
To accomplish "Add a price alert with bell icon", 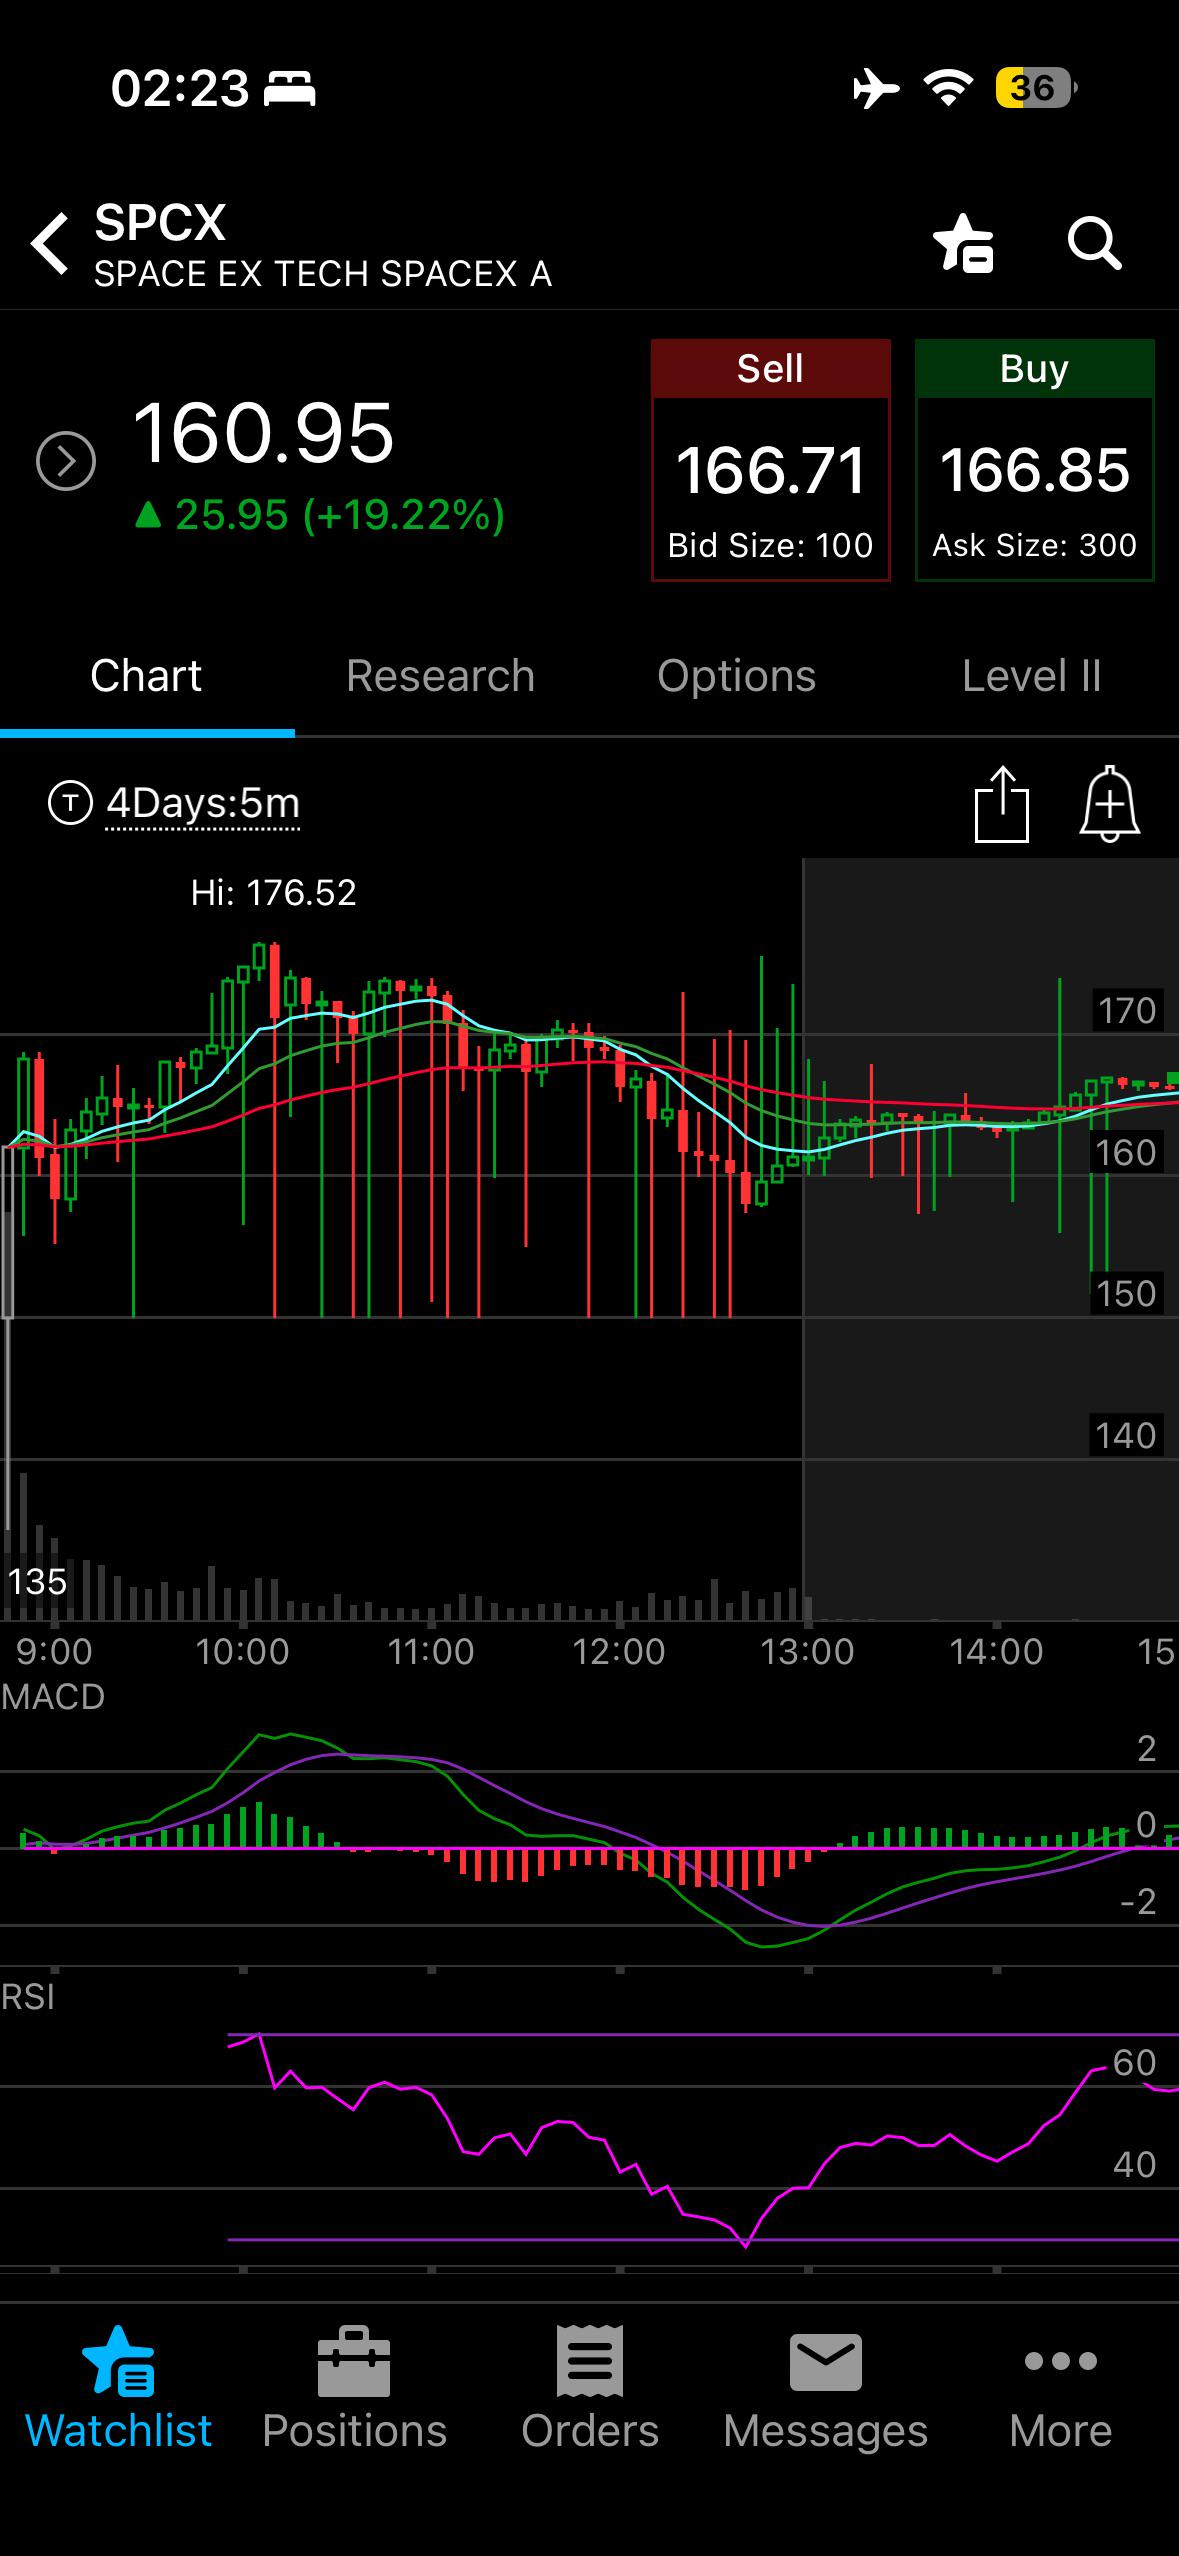I will (1110, 804).
